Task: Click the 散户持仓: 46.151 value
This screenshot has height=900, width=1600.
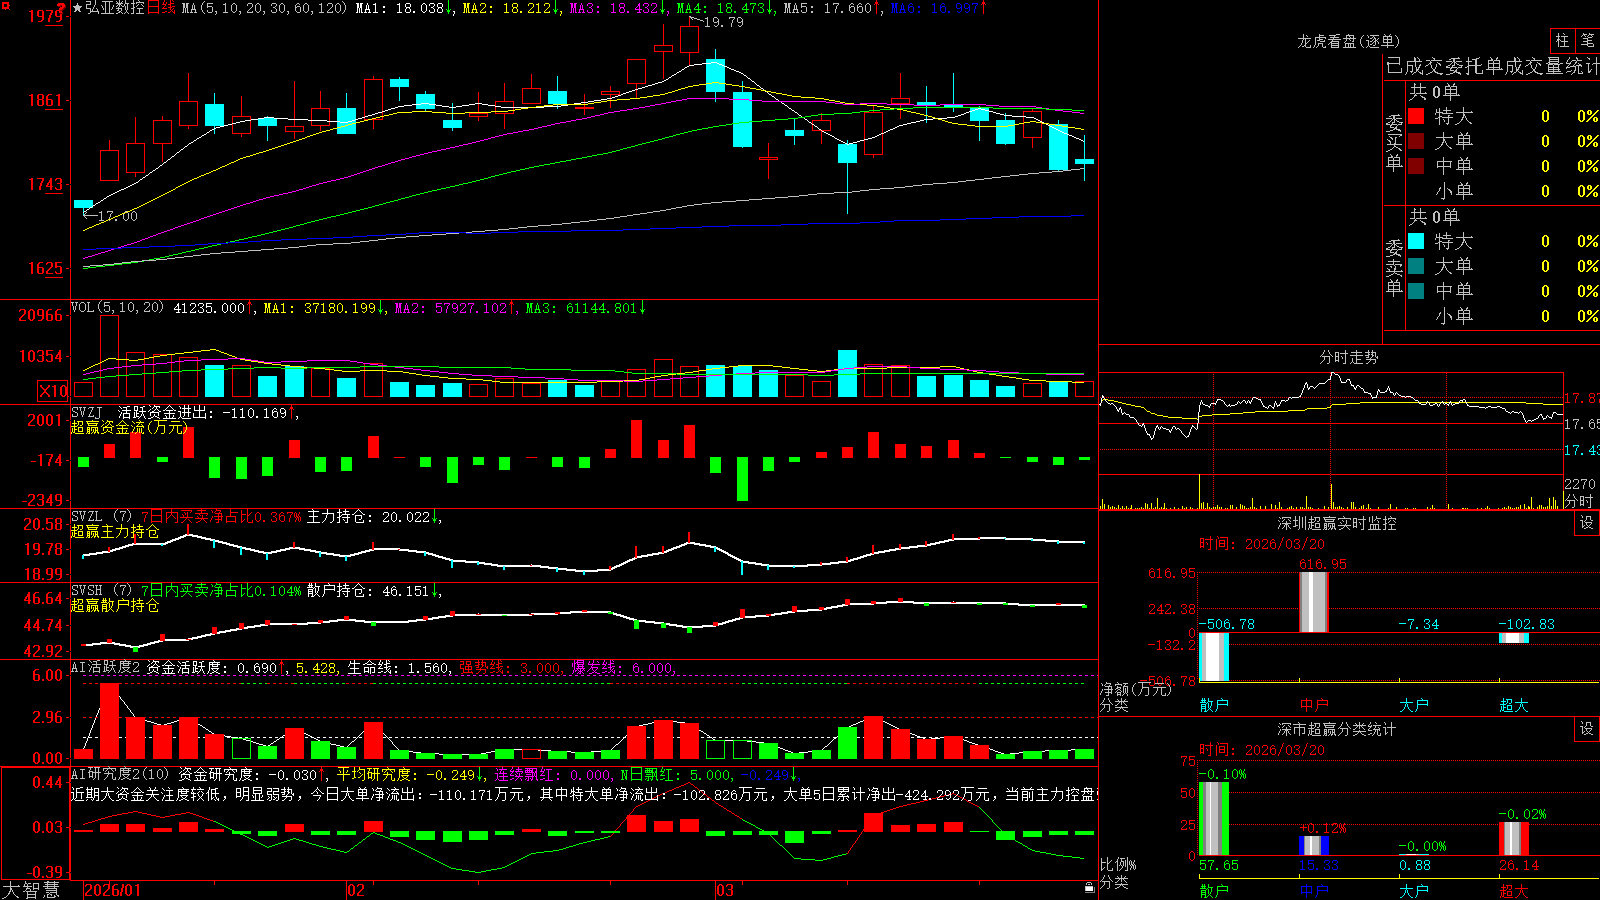Action: (368, 591)
